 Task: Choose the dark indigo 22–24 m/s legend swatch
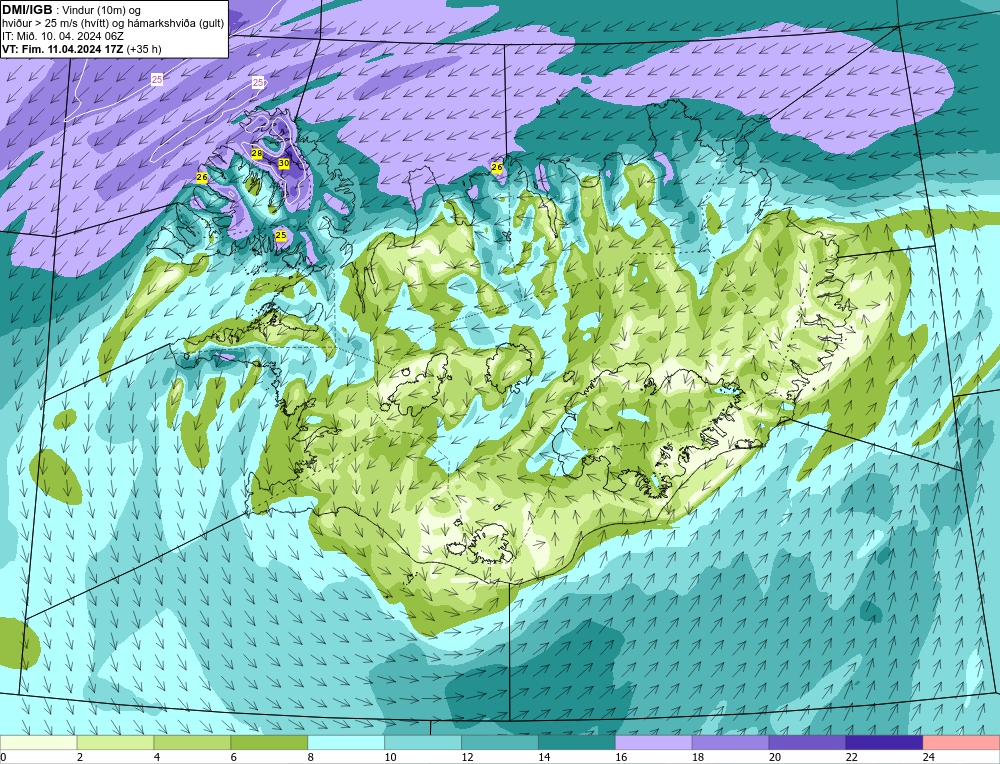884,742
